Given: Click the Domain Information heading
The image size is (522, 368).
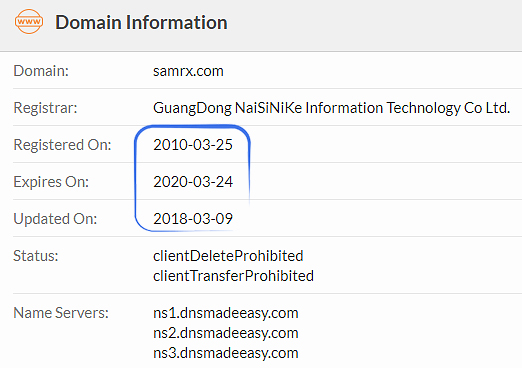Looking at the screenshot, I should point(141,23).
